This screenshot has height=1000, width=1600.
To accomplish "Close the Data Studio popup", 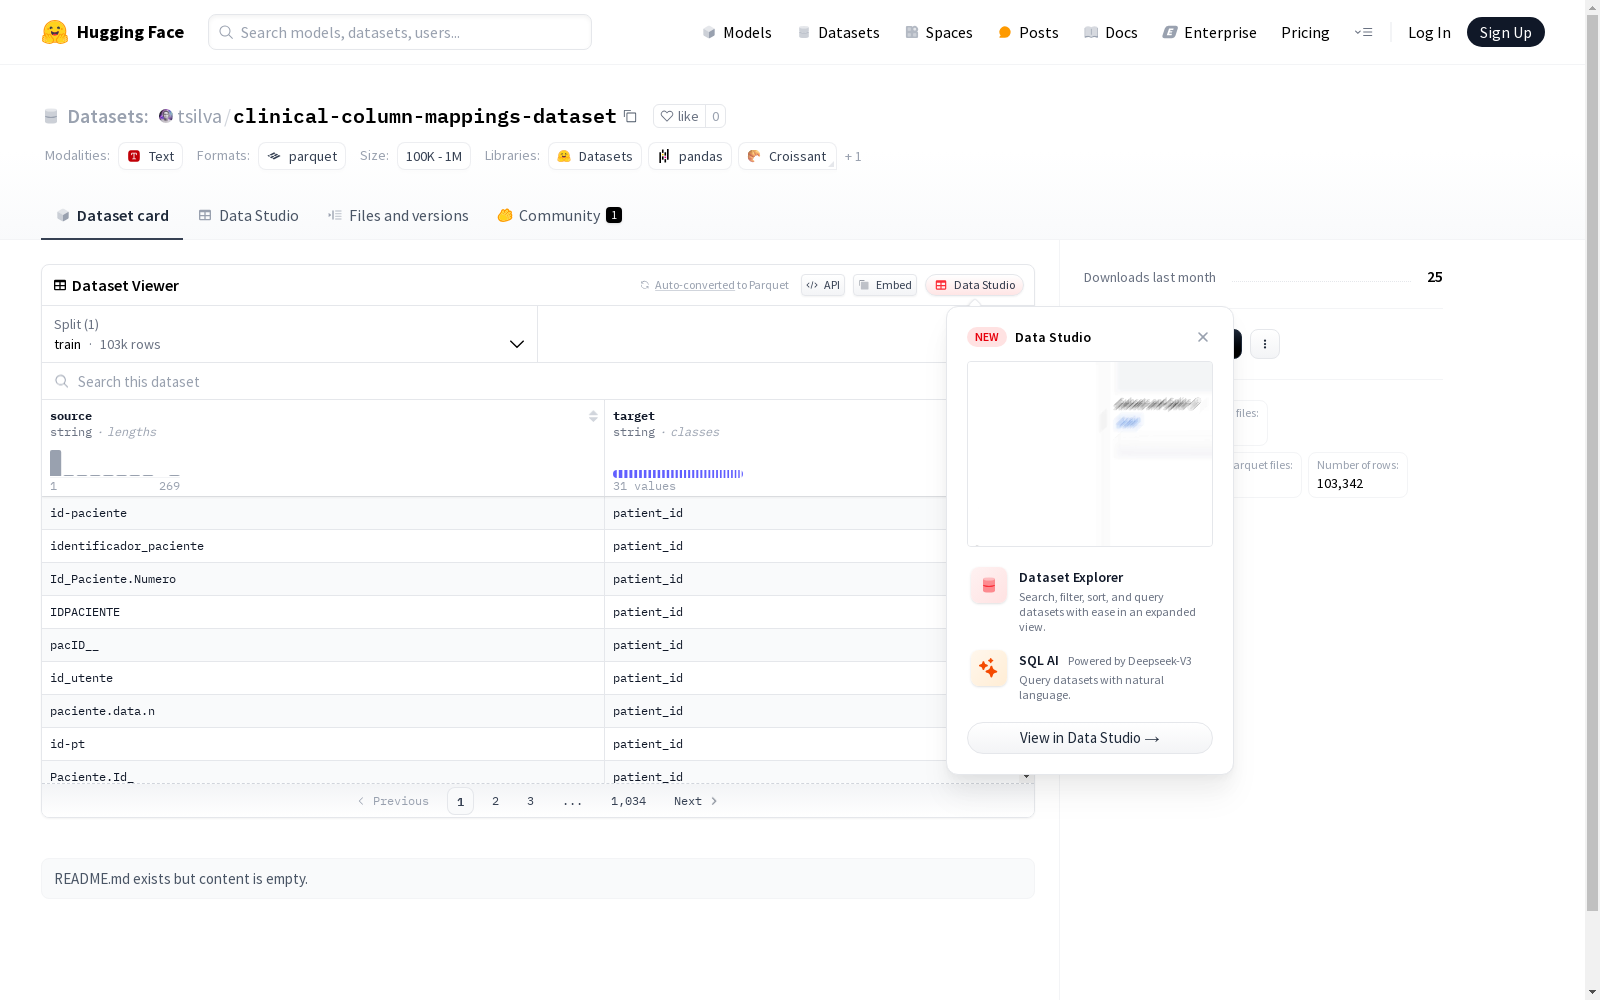I will pyautogui.click(x=1203, y=337).
